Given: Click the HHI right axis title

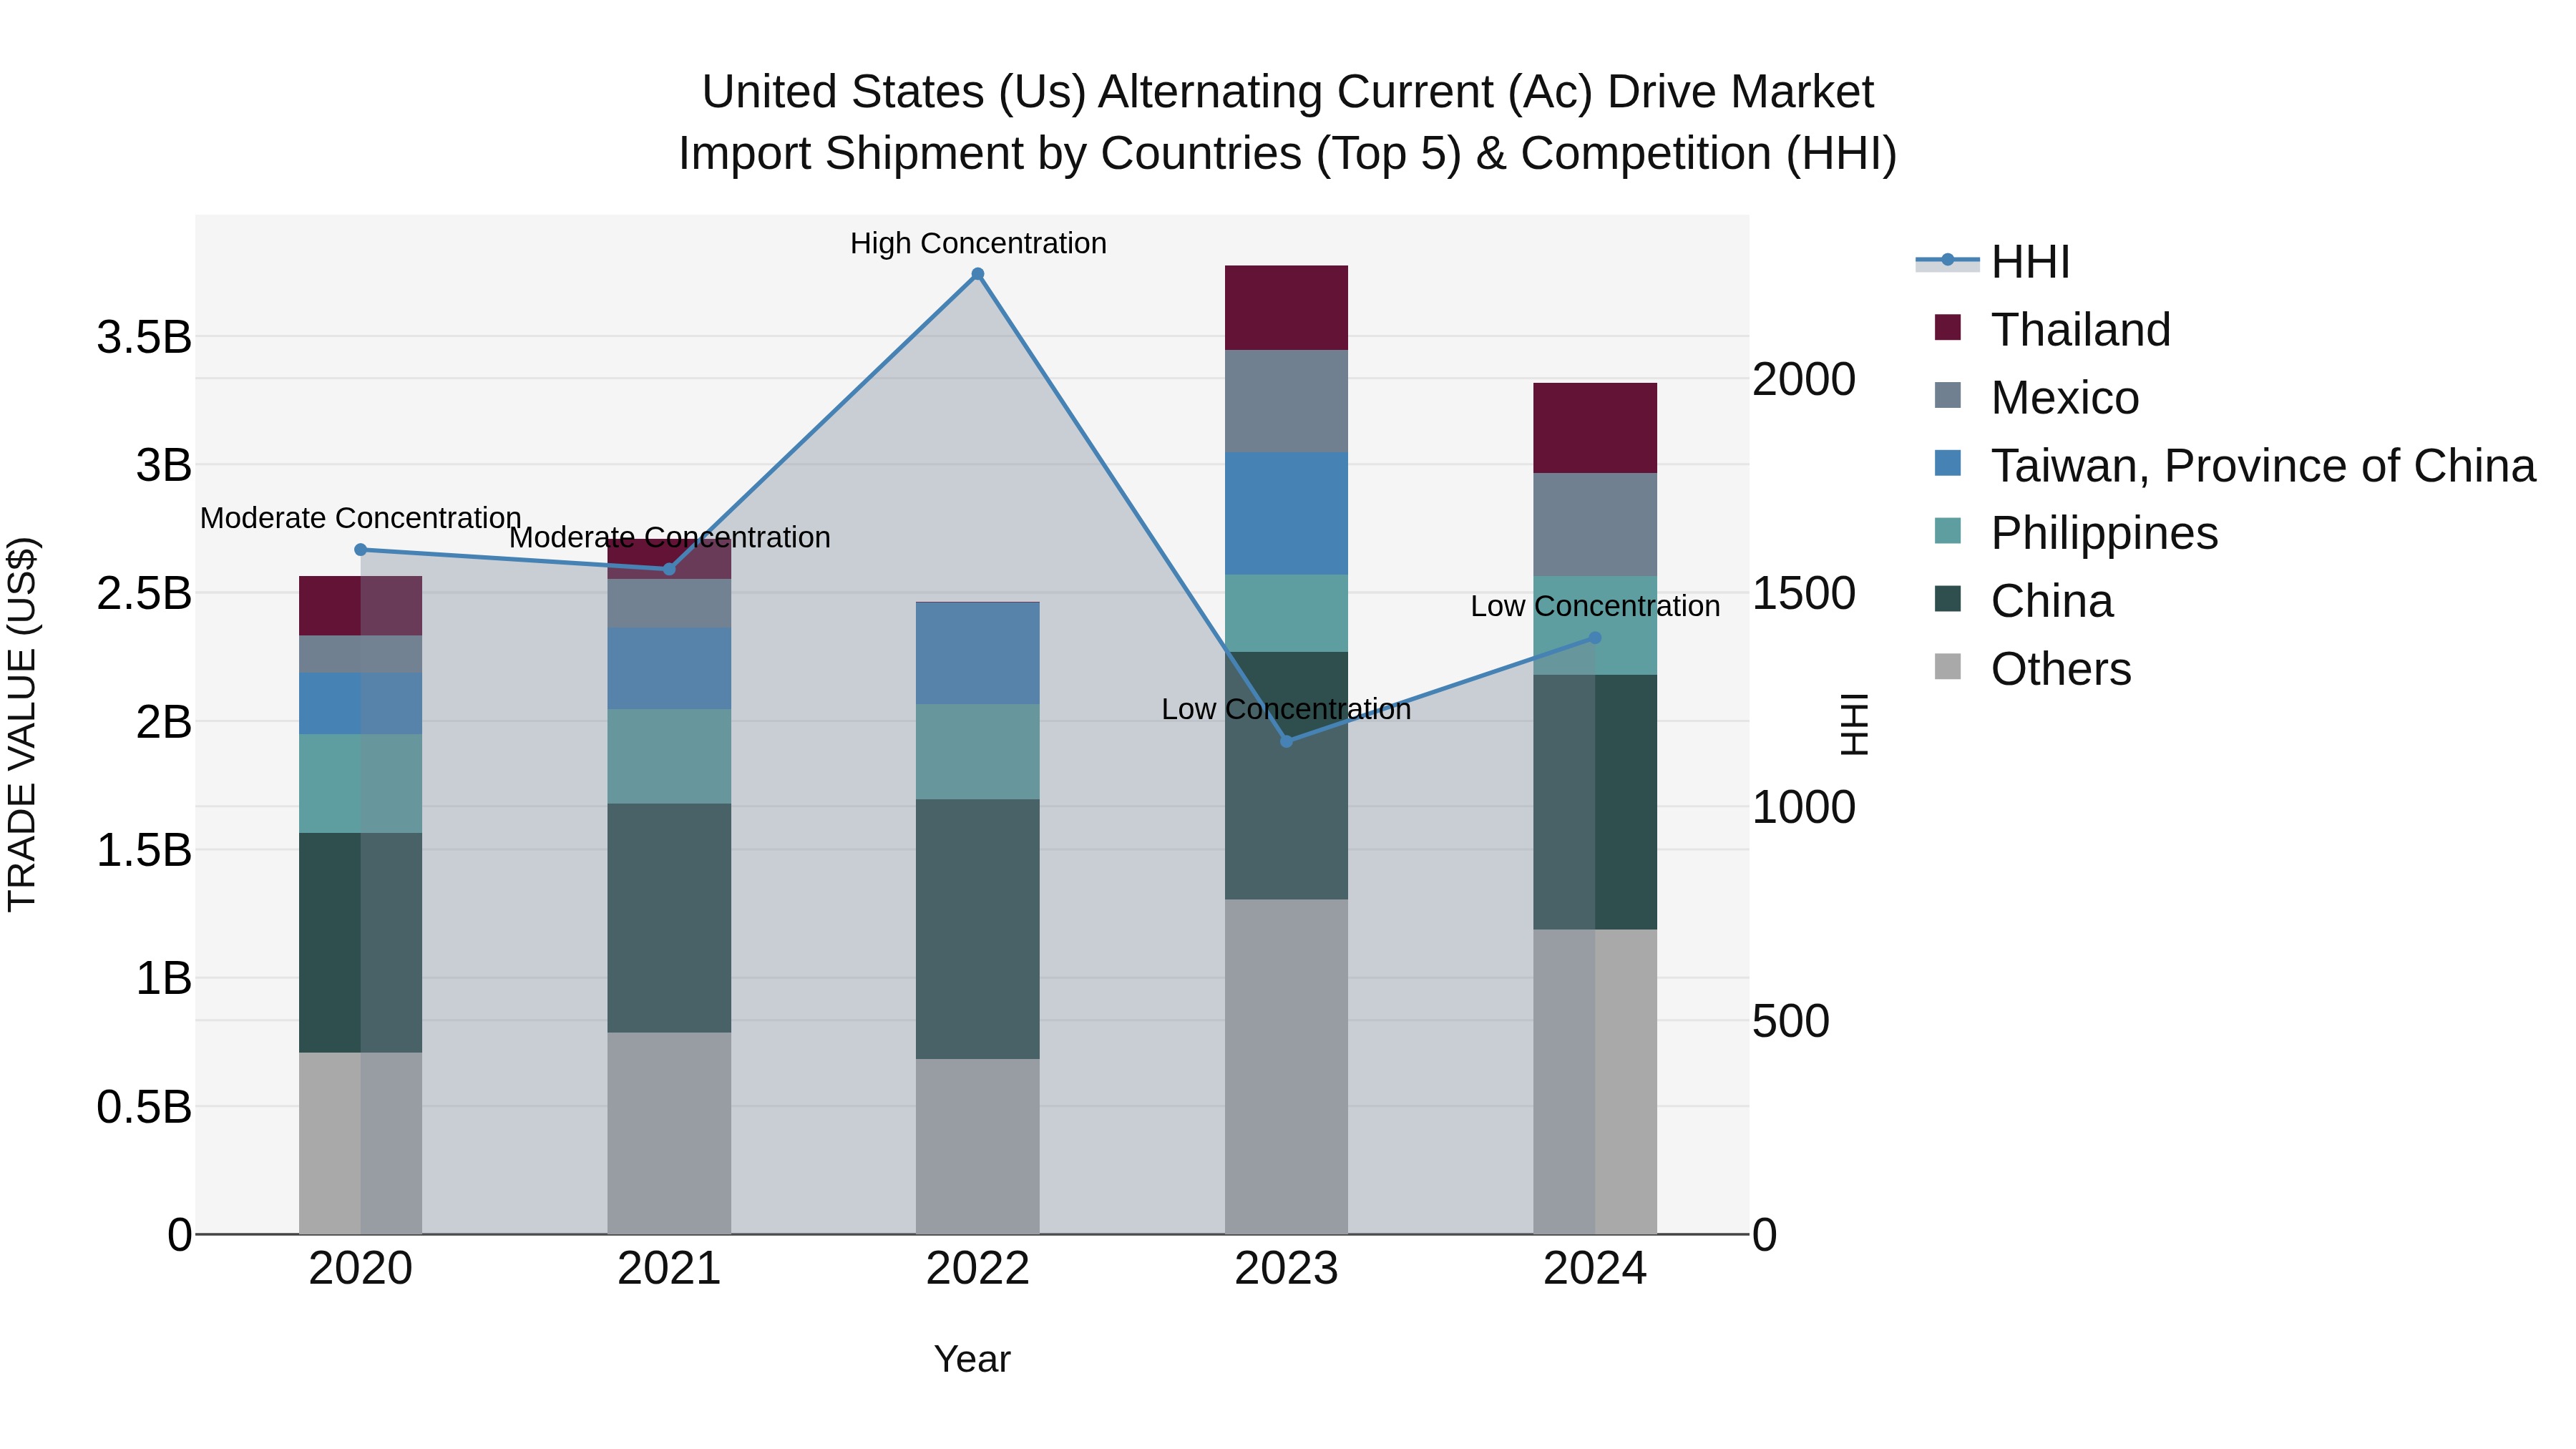Looking at the screenshot, I should [1854, 724].
